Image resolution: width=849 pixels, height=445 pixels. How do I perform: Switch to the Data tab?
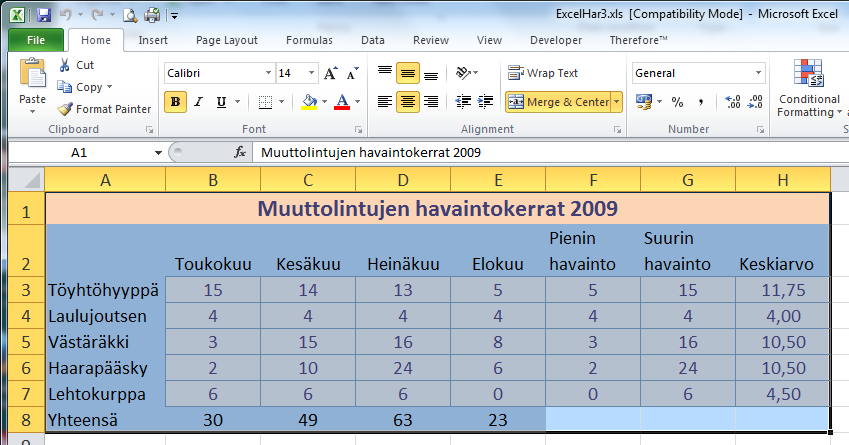[373, 40]
